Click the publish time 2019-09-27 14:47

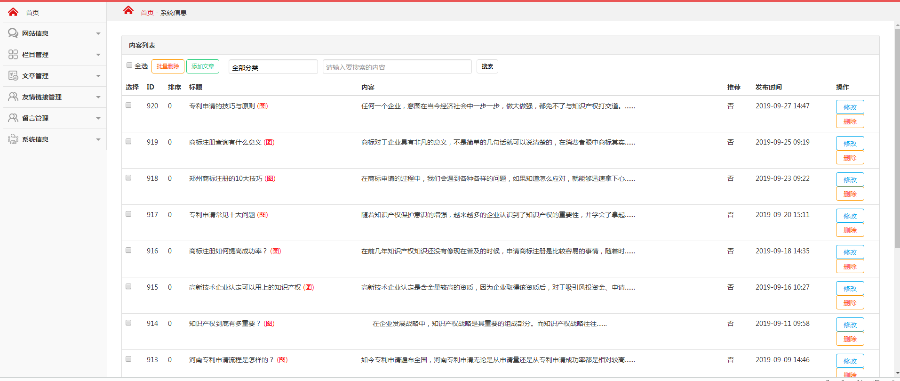point(782,106)
